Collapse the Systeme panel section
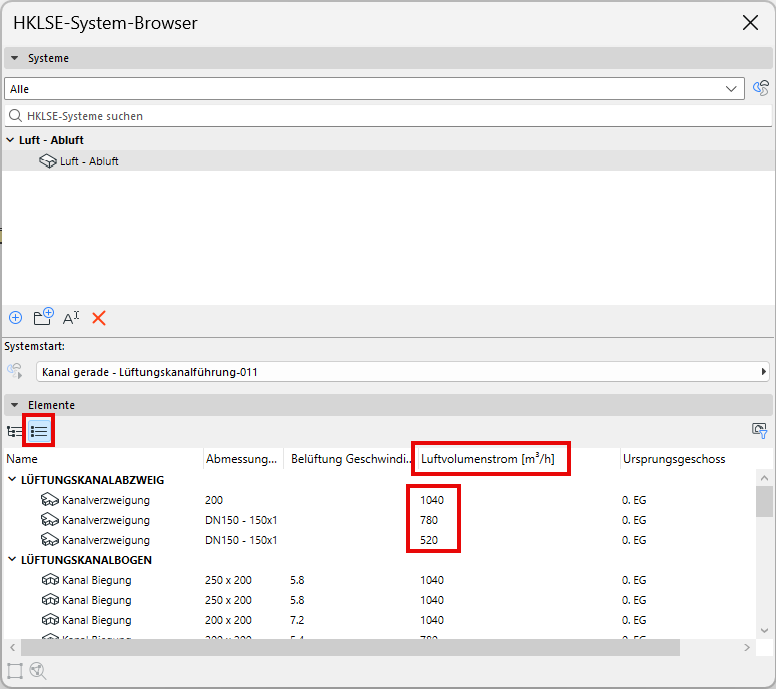 pos(15,58)
